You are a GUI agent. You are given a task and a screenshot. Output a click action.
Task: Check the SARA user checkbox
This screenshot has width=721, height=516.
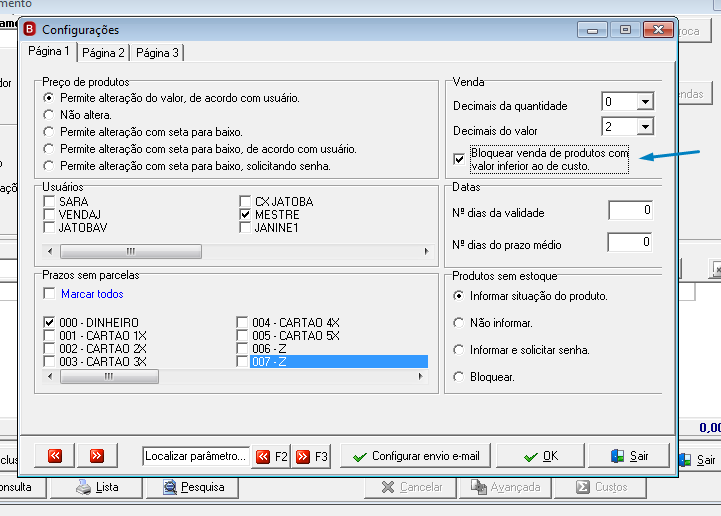(49, 201)
